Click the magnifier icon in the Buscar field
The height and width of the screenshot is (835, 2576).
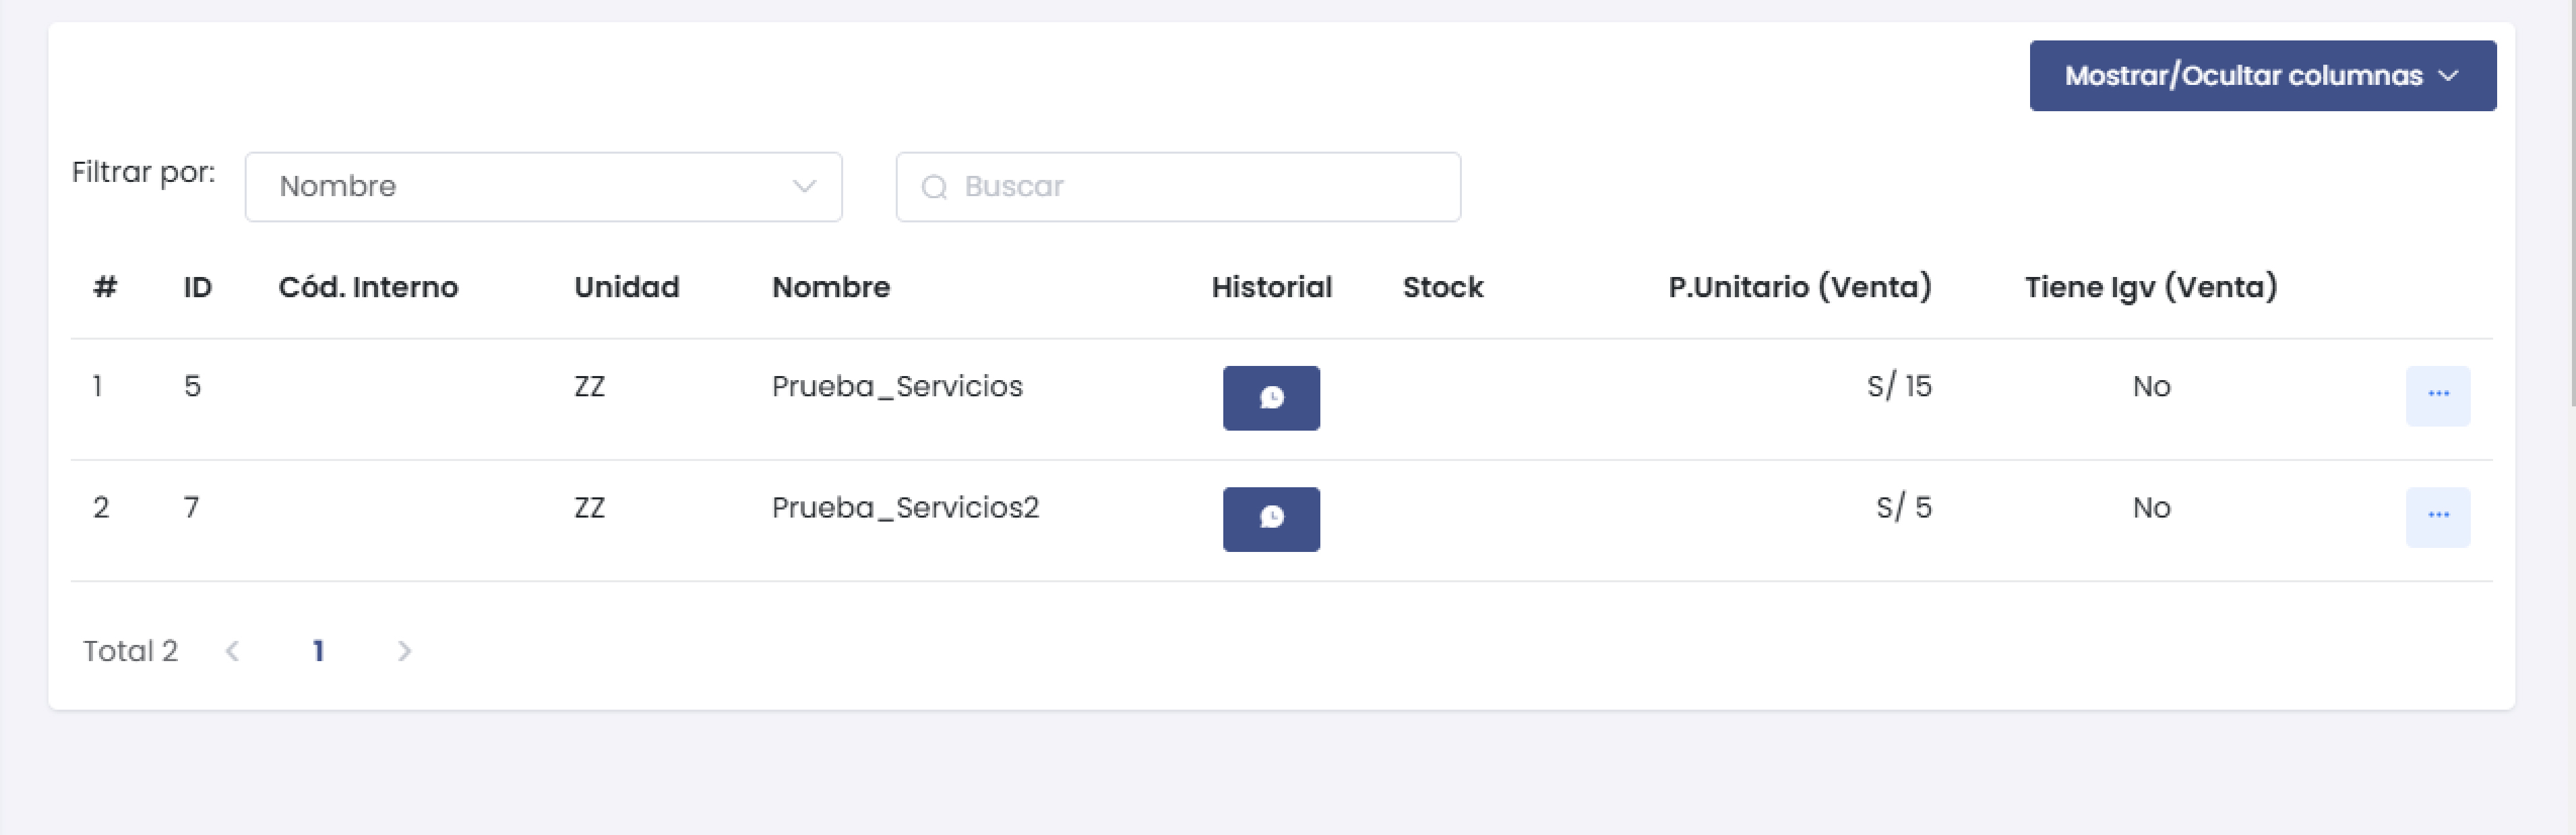pos(936,186)
